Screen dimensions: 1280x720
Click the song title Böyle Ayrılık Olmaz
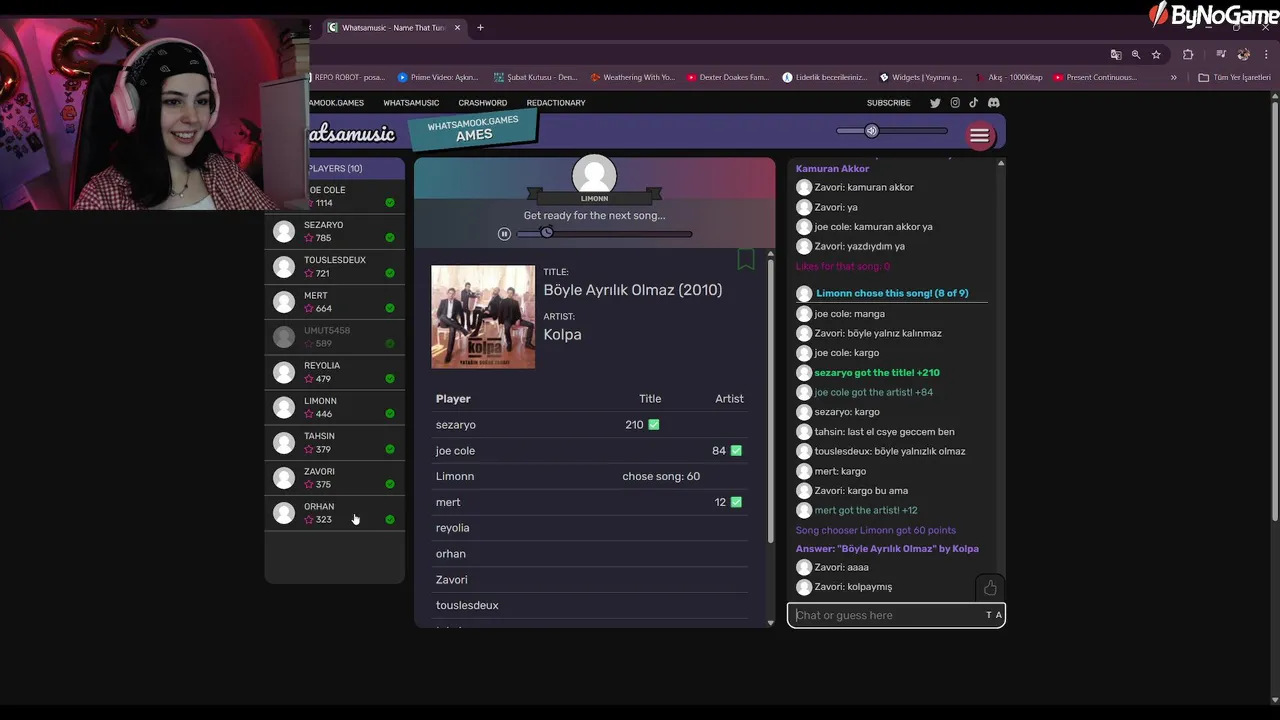click(632, 290)
